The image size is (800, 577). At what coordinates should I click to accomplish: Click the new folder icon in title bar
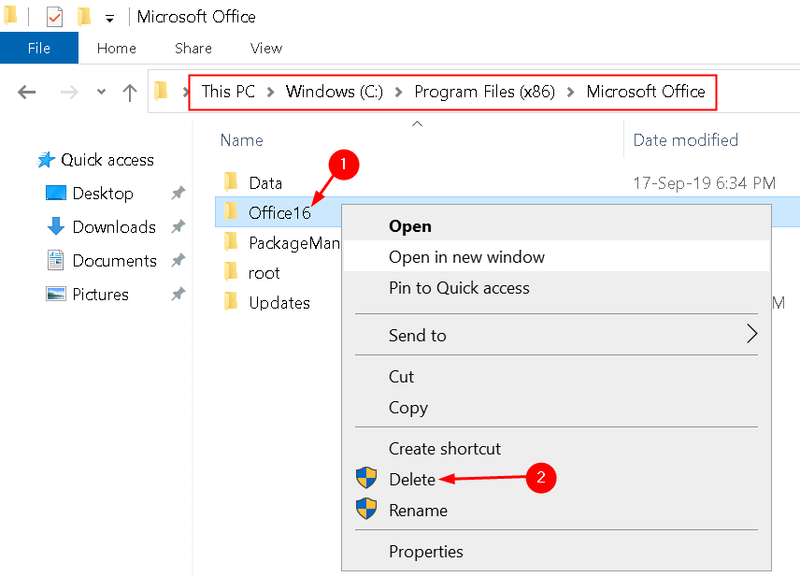84,17
